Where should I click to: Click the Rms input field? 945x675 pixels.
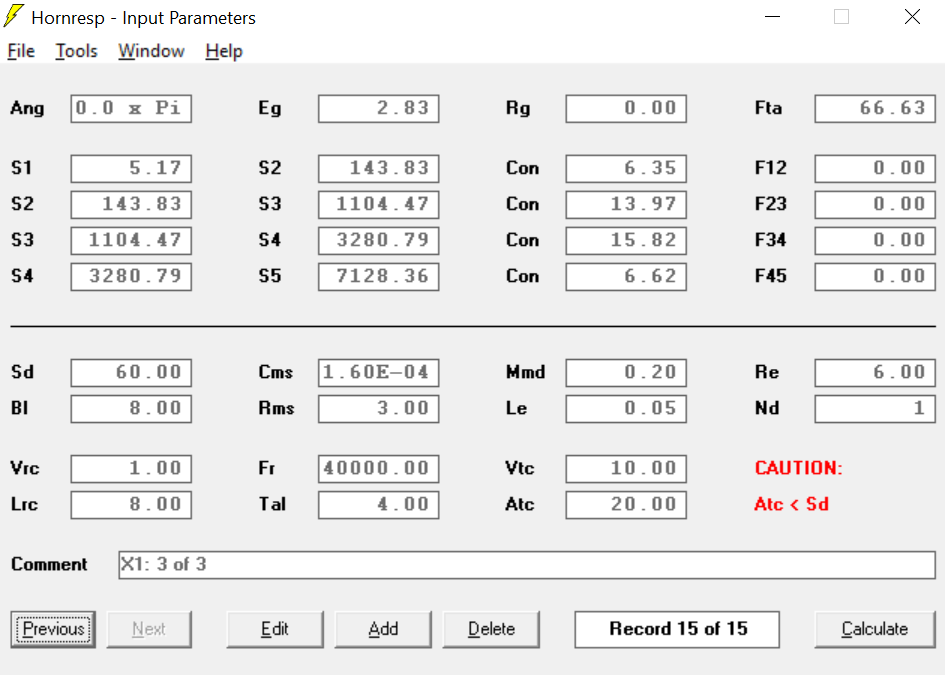point(378,409)
